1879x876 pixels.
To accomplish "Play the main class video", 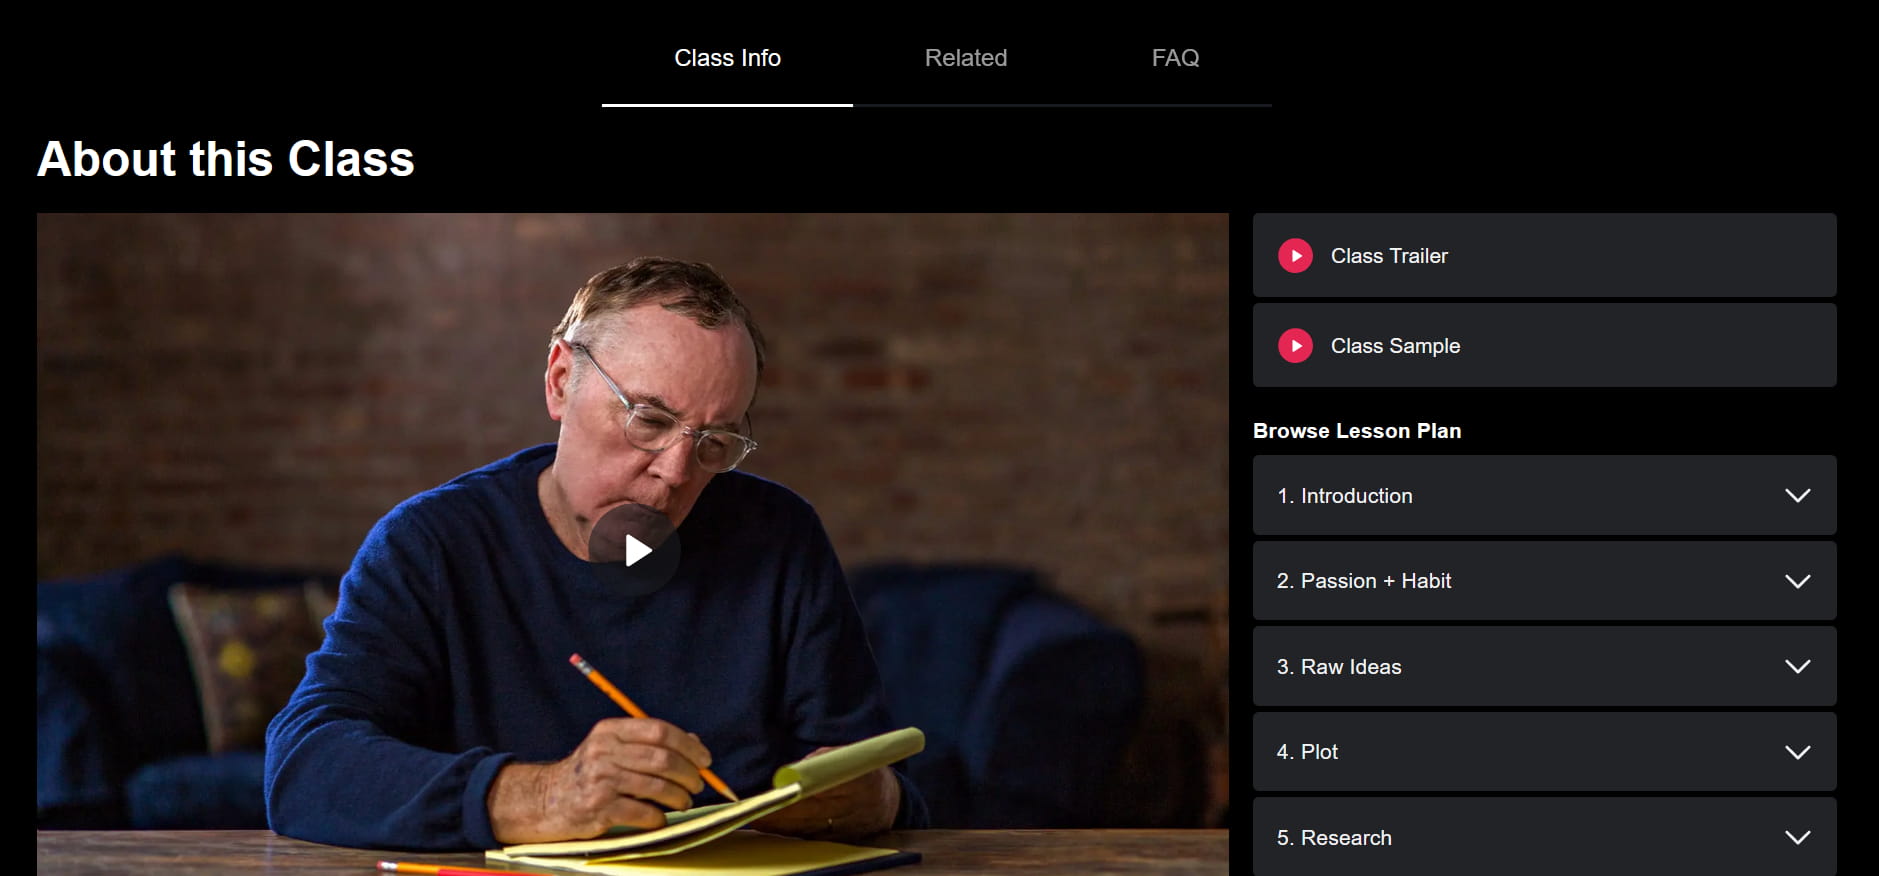I will point(634,550).
